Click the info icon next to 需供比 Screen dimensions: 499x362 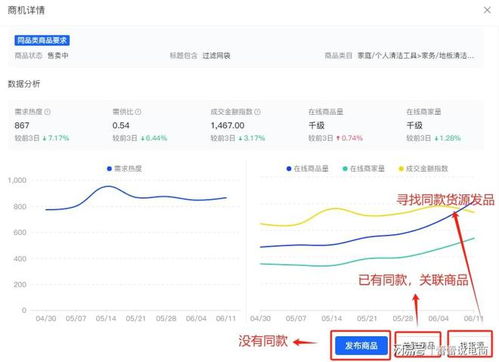coord(138,112)
